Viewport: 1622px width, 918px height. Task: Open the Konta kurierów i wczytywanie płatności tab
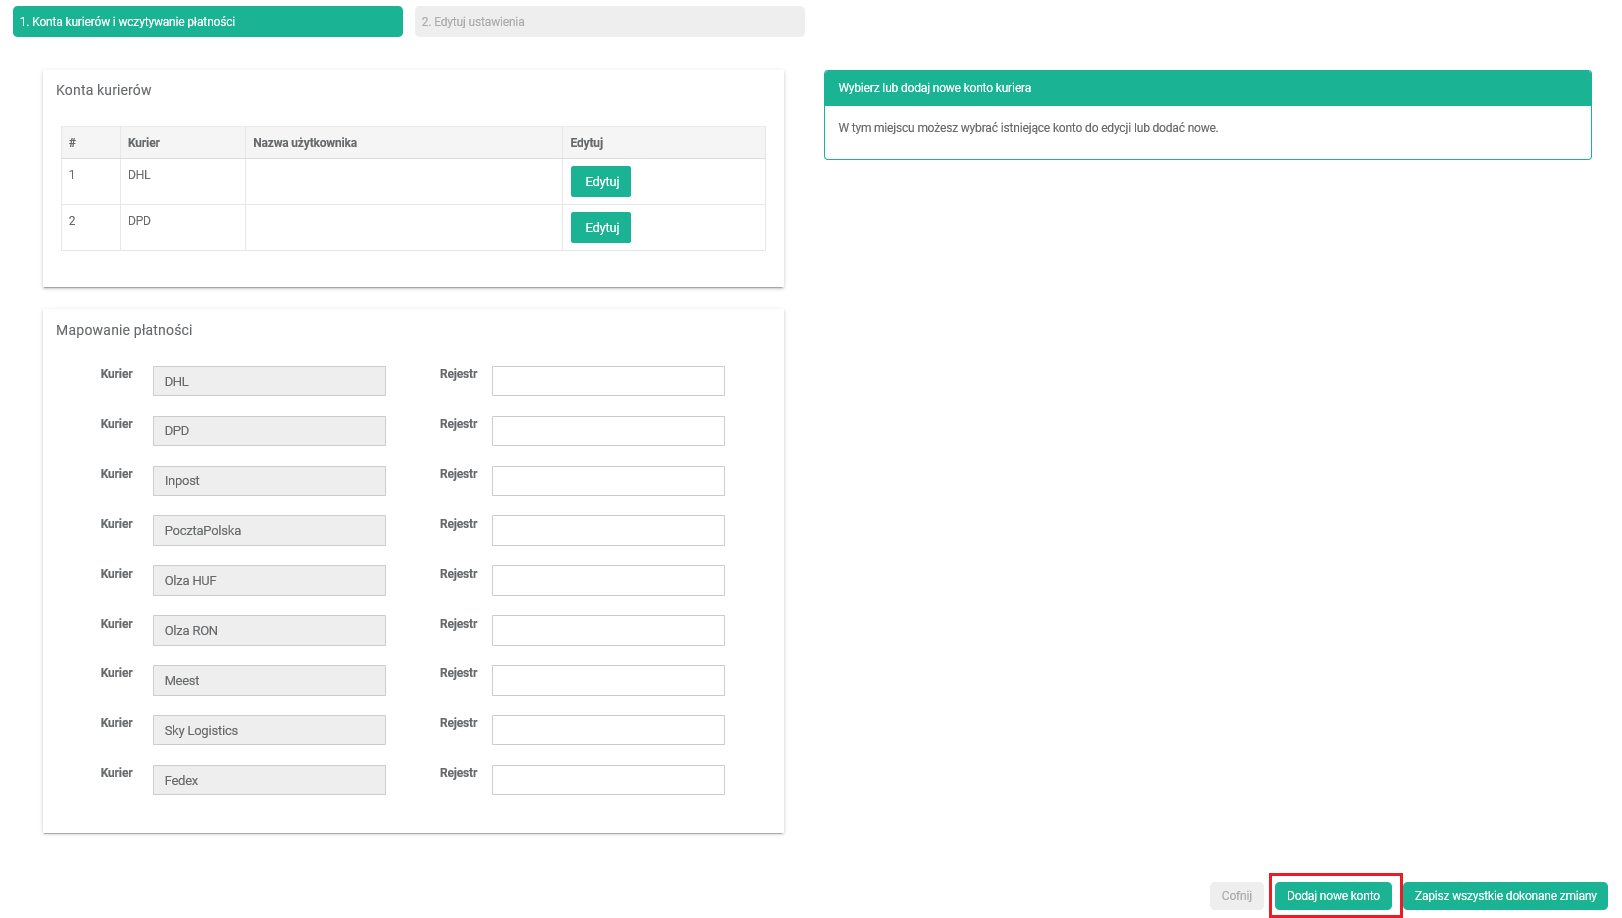207,22
